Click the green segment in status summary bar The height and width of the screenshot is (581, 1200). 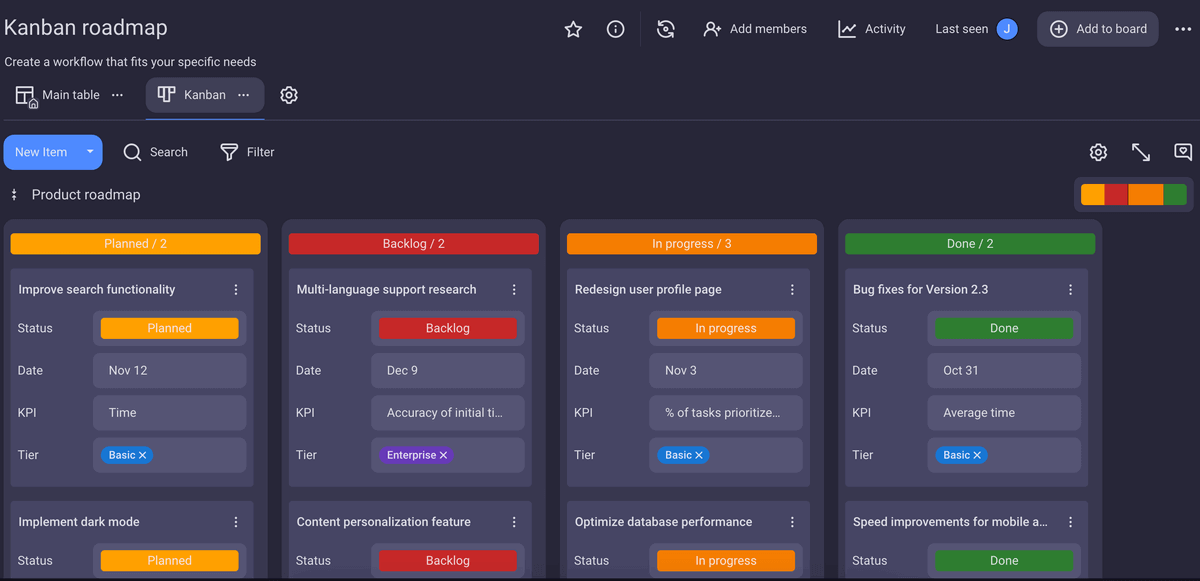[1175, 195]
